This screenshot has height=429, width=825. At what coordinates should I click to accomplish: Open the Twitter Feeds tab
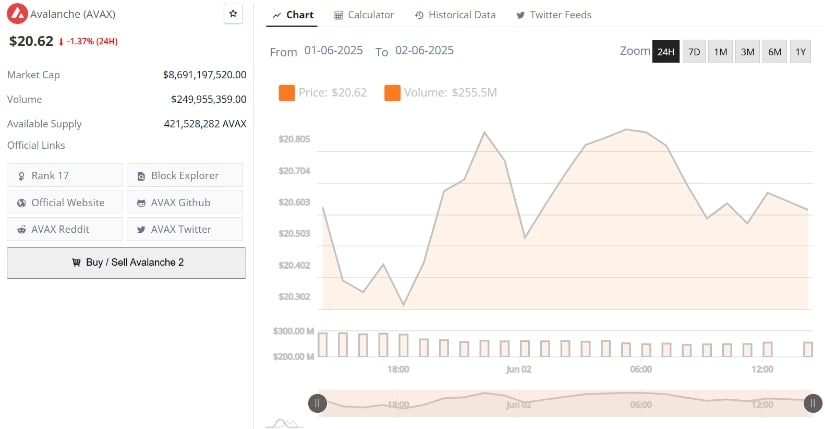pyautogui.click(x=554, y=15)
